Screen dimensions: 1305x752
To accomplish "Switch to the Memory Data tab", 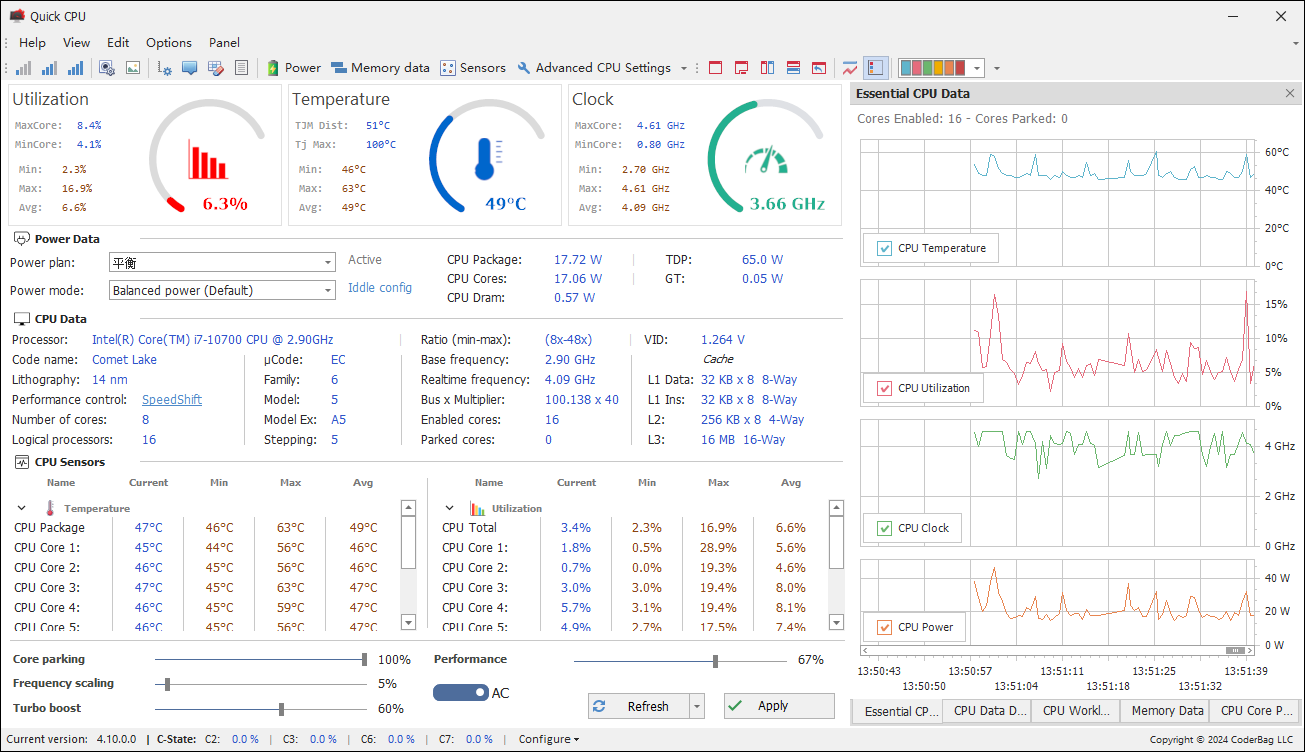I will pos(1166,711).
